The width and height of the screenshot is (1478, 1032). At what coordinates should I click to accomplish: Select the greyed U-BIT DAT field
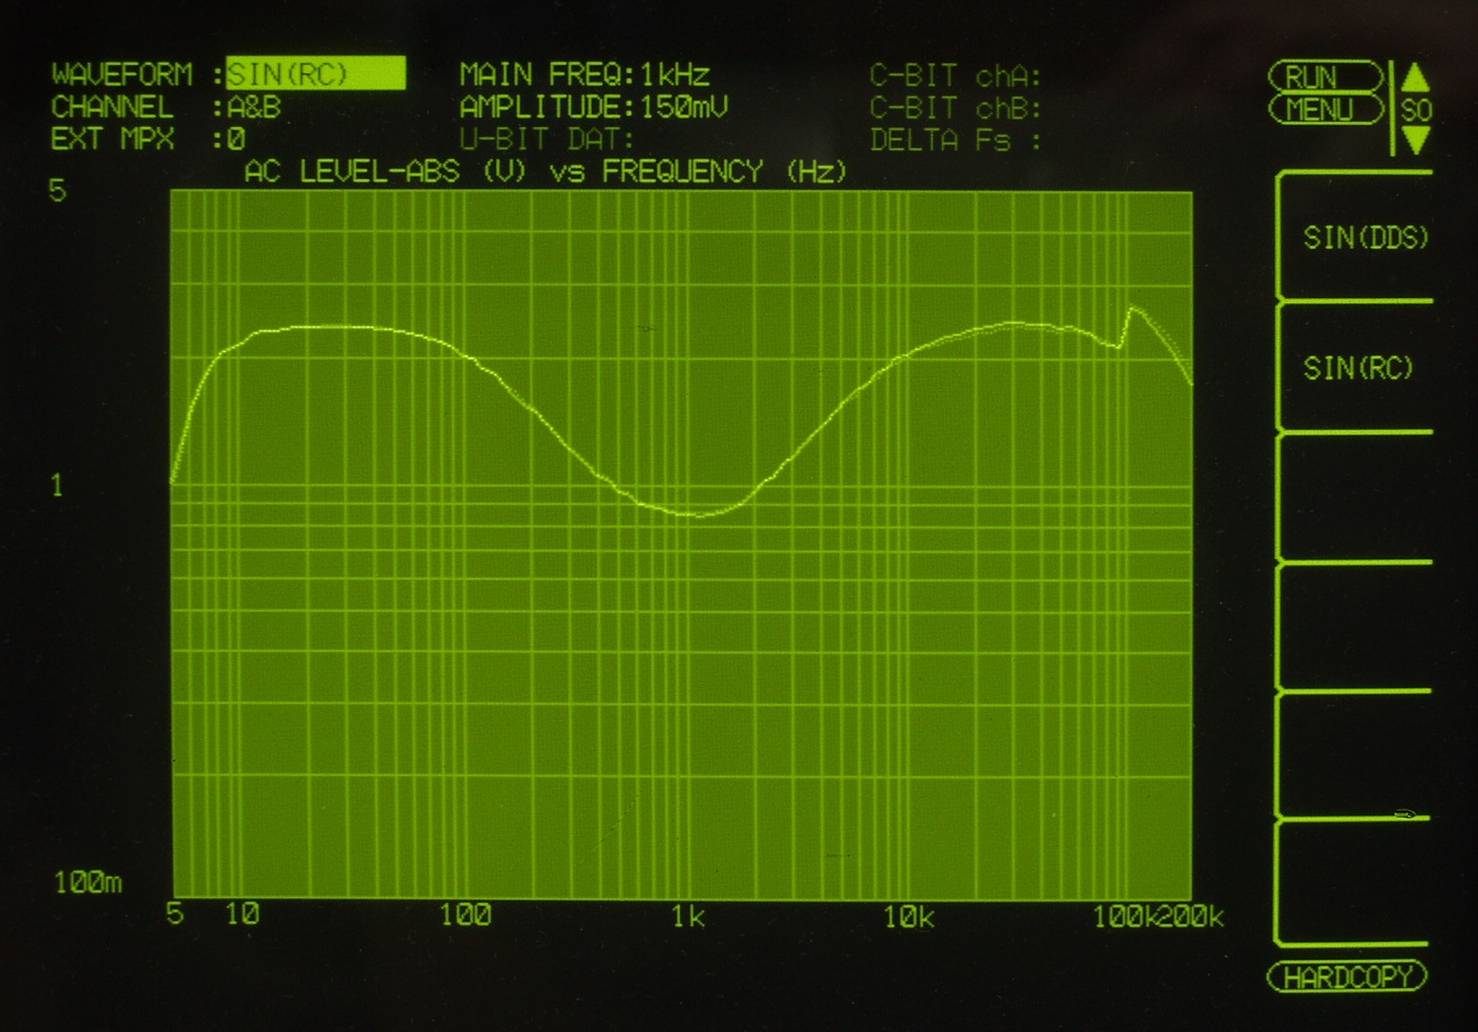546,139
